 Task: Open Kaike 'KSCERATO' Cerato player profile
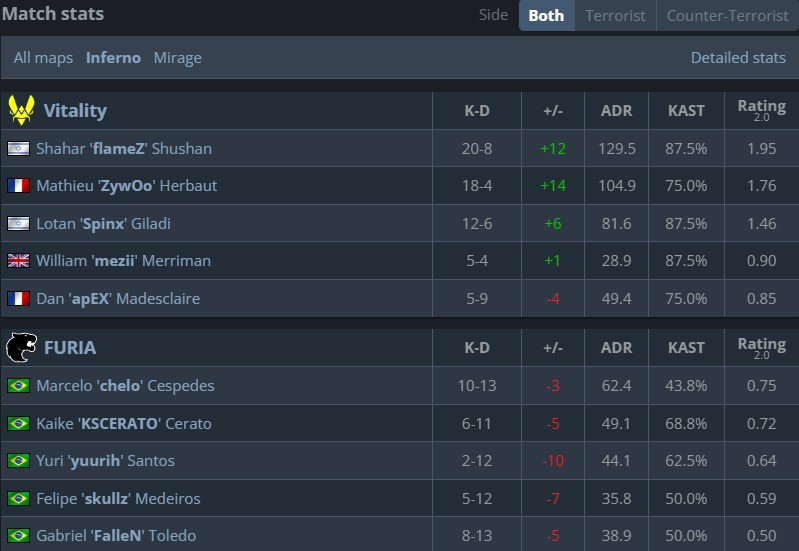(x=123, y=423)
